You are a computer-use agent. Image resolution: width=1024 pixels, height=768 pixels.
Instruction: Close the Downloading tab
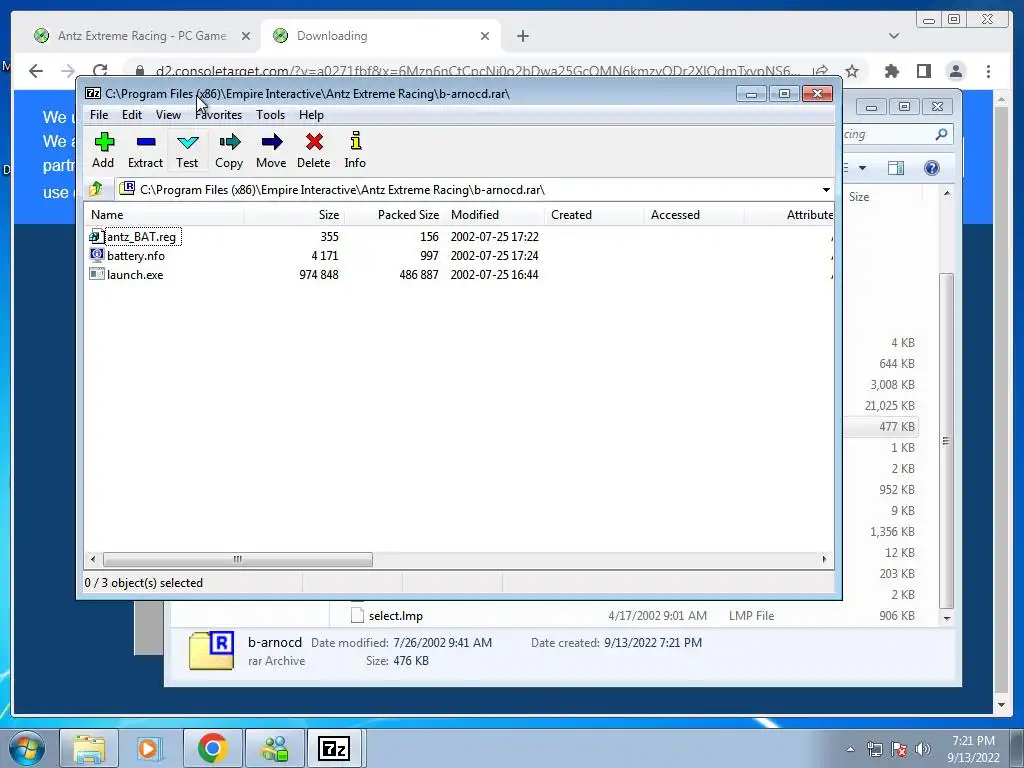coord(485,36)
